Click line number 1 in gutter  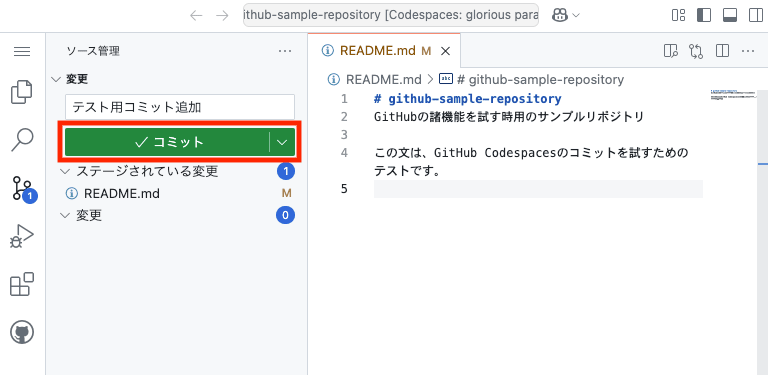(x=344, y=99)
